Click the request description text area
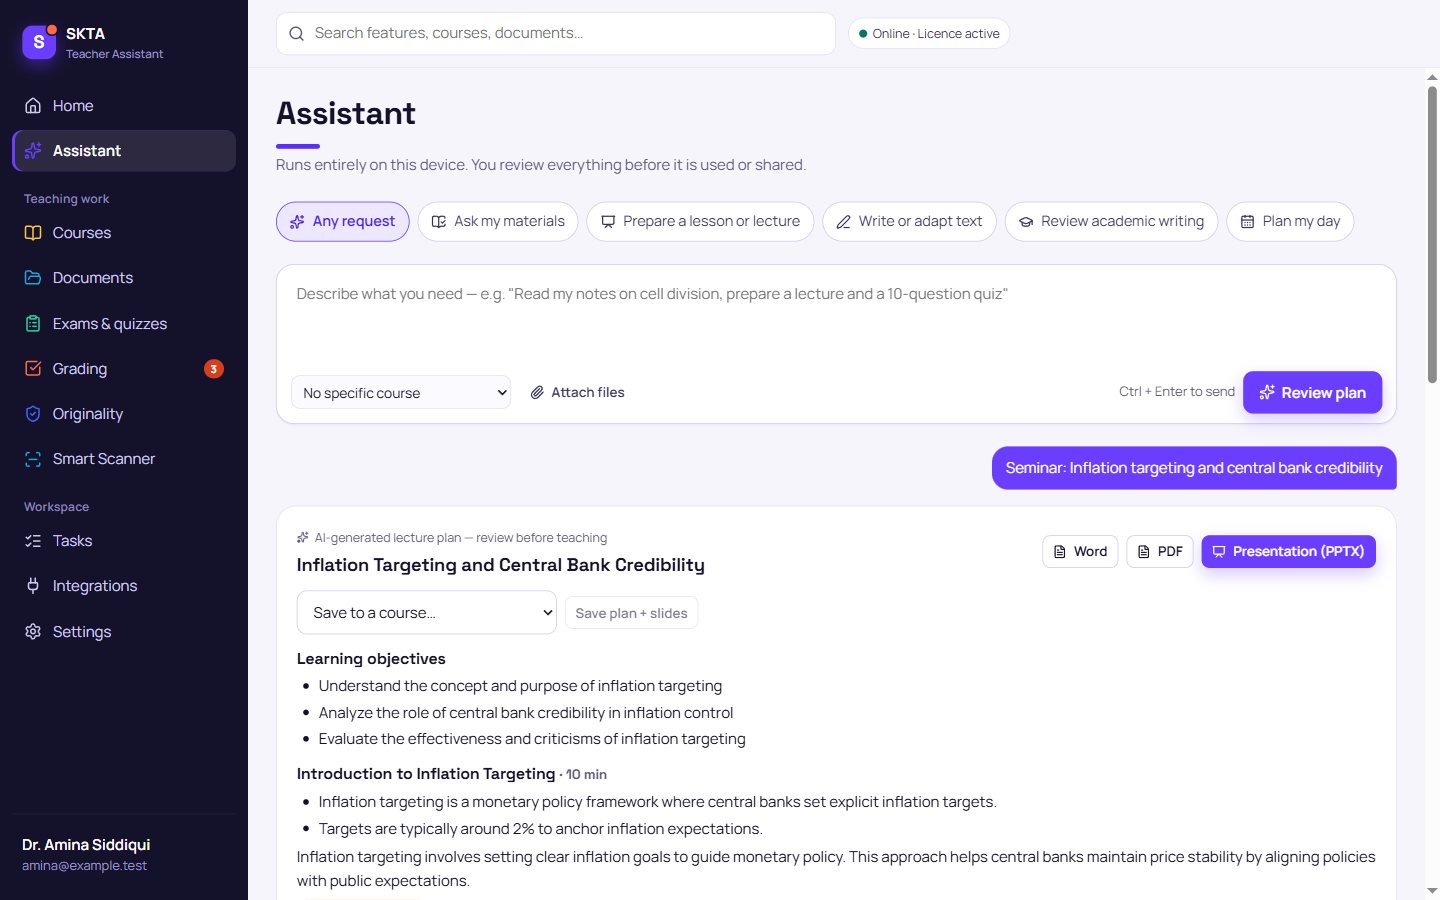The width and height of the screenshot is (1440, 900). pos(836,318)
